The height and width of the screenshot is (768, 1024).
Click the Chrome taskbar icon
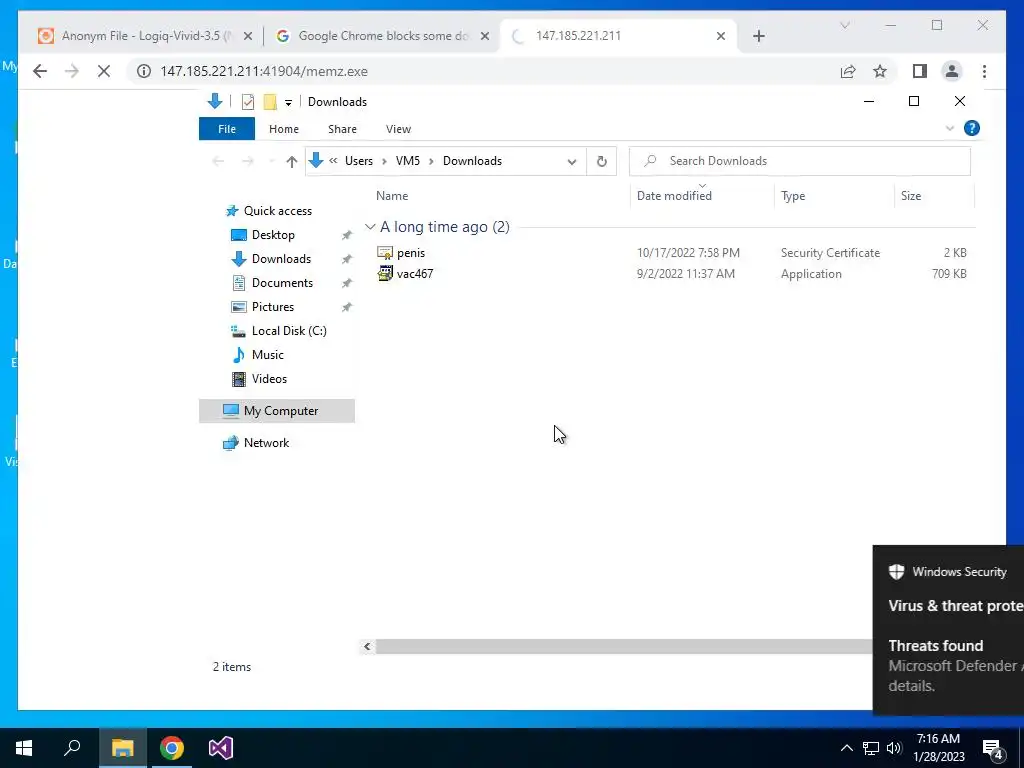pyautogui.click(x=172, y=748)
